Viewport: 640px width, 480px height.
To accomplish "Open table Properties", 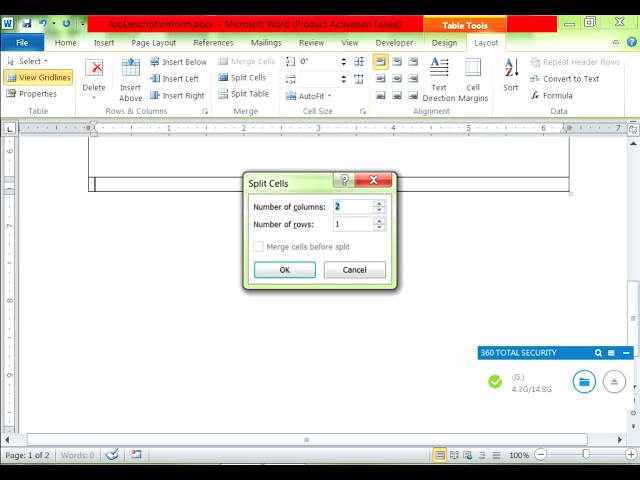I will 32,93.
